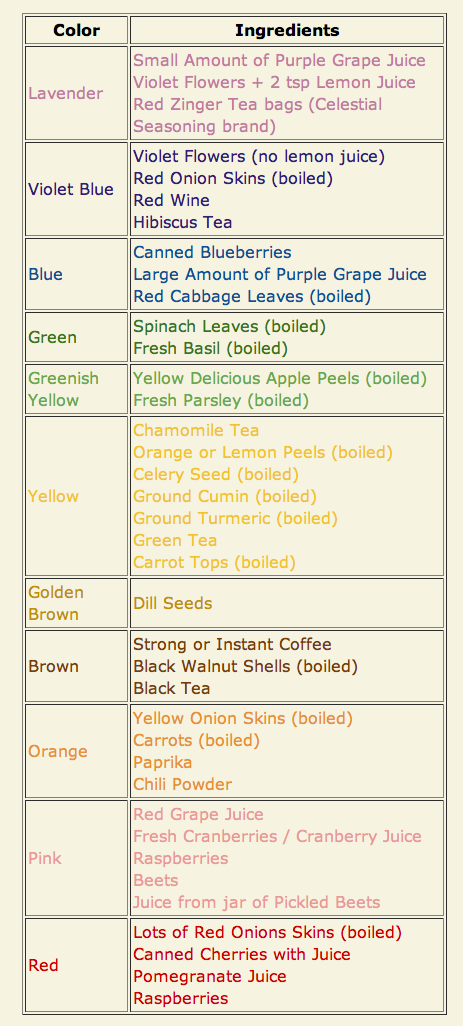463x1026 pixels.
Task: Click Juice from jar of Pickled Beets
Action: click(256, 902)
